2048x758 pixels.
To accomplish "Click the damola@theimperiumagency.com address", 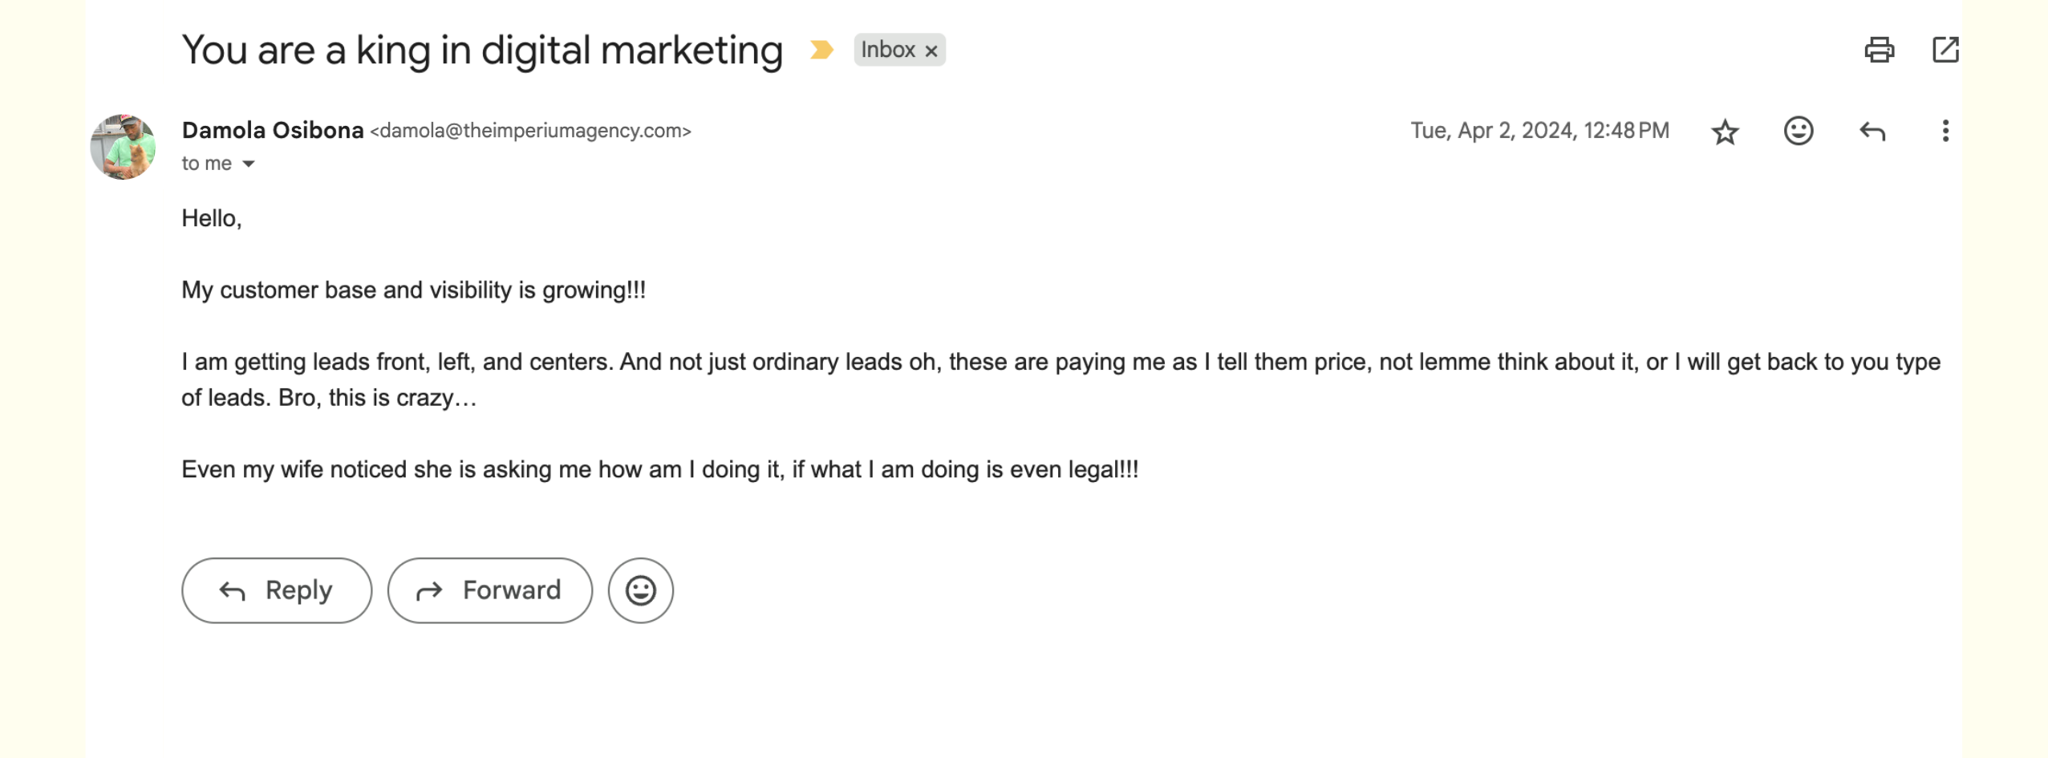I will [530, 131].
